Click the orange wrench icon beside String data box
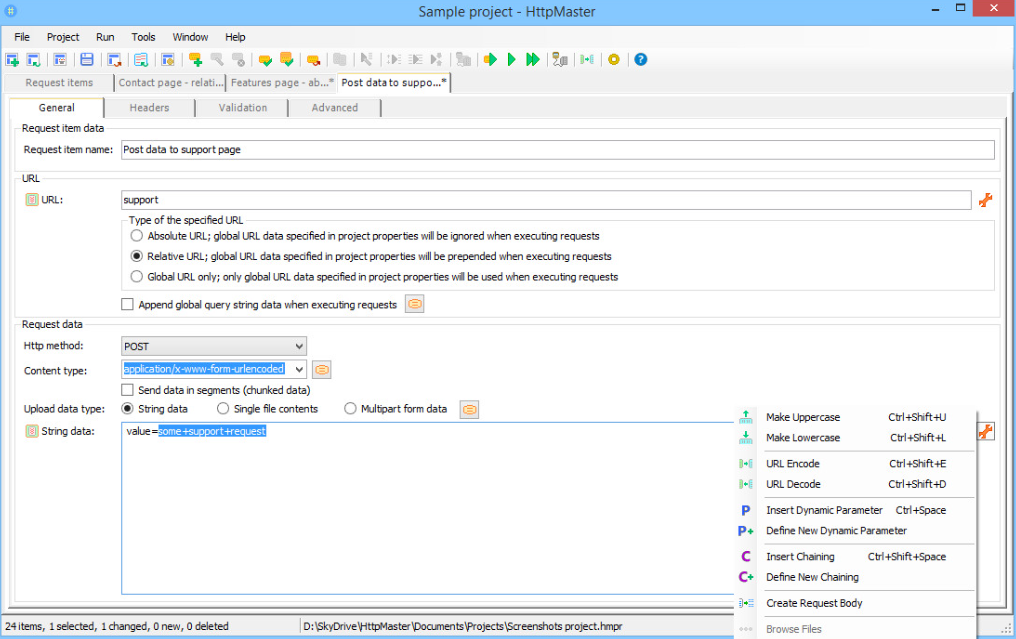The height and width of the screenshot is (639, 1016). (986, 431)
